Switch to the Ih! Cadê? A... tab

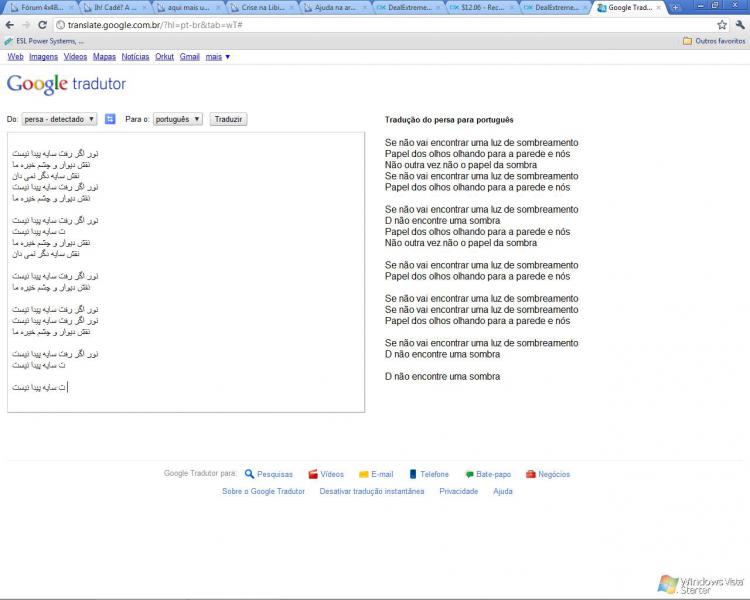pyautogui.click(x=114, y=8)
